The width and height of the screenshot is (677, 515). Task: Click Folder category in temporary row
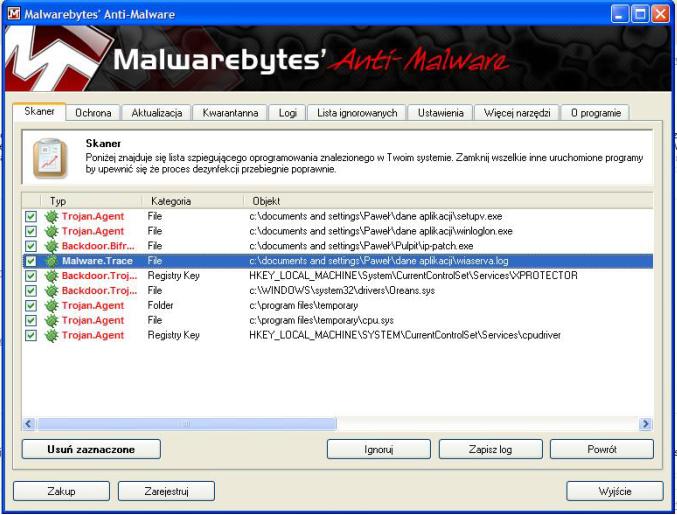(160, 306)
